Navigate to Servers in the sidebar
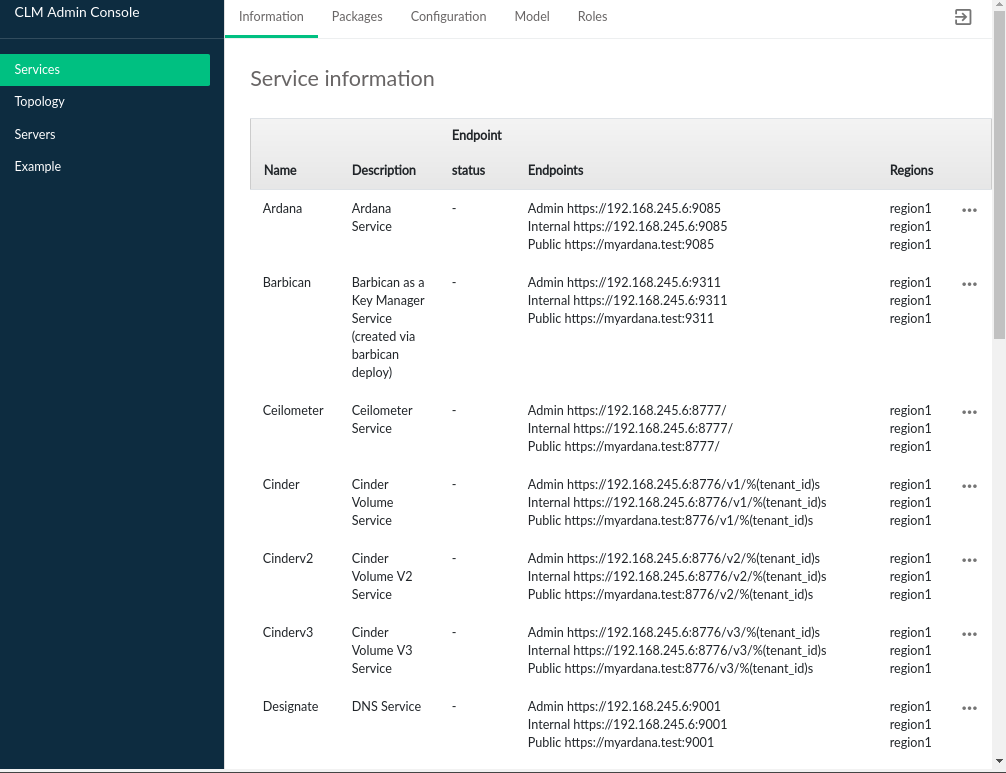This screenshot has height=773, width=1006. 35,134
